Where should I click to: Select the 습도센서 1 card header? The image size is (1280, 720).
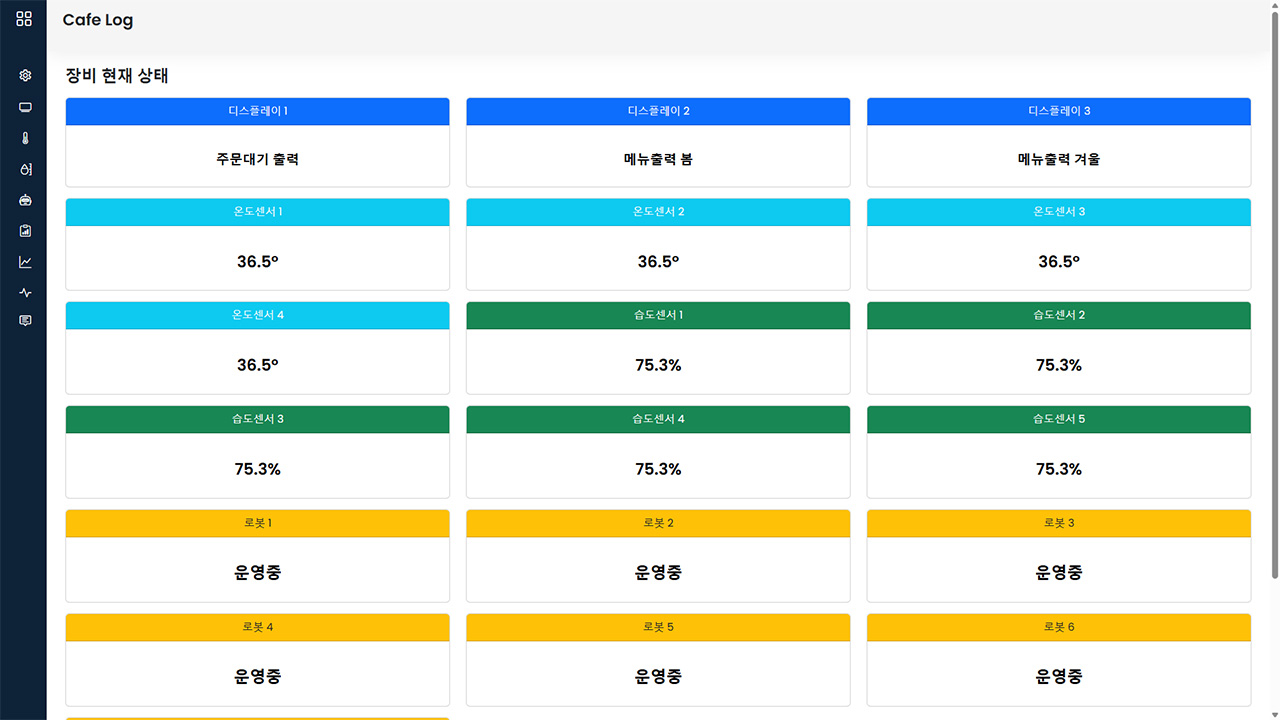point(657,316)
